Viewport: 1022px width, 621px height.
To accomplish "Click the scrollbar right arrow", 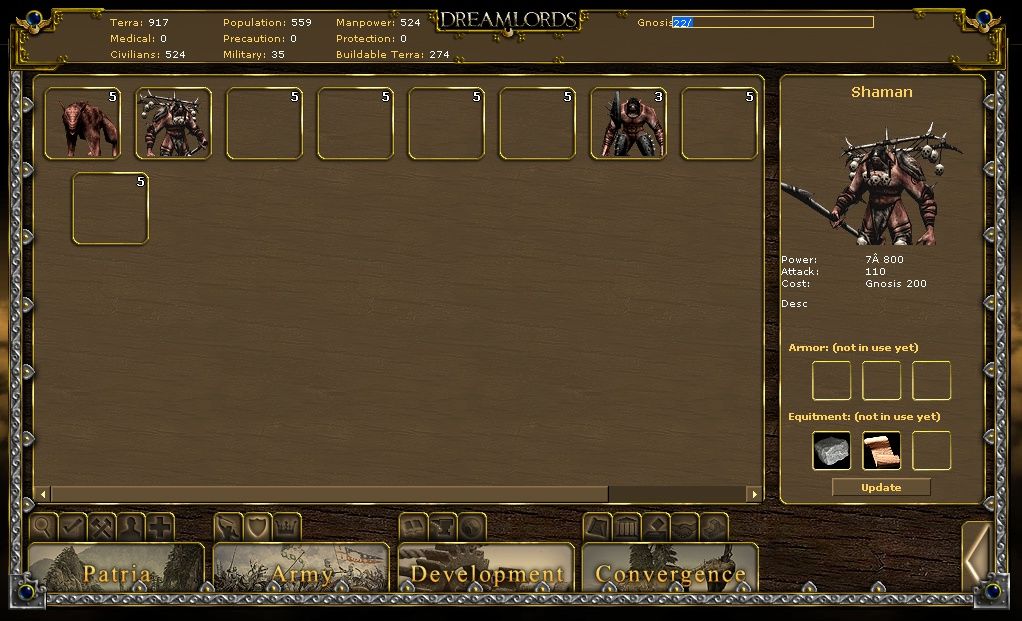I will [x=754, y=494].
